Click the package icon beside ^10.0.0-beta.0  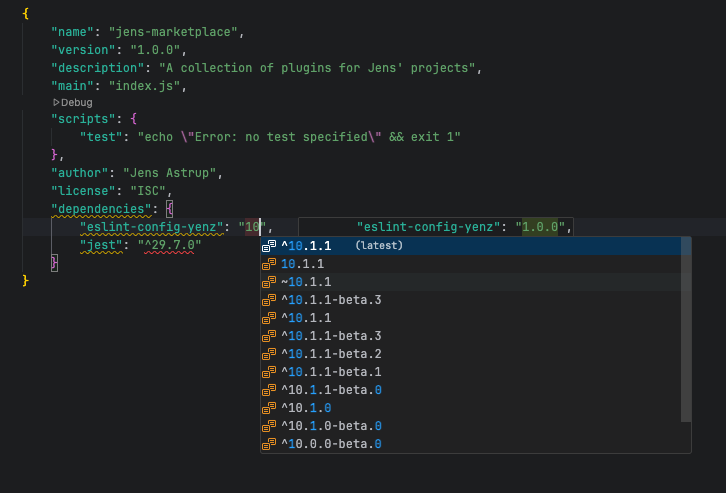coord(269,444)
